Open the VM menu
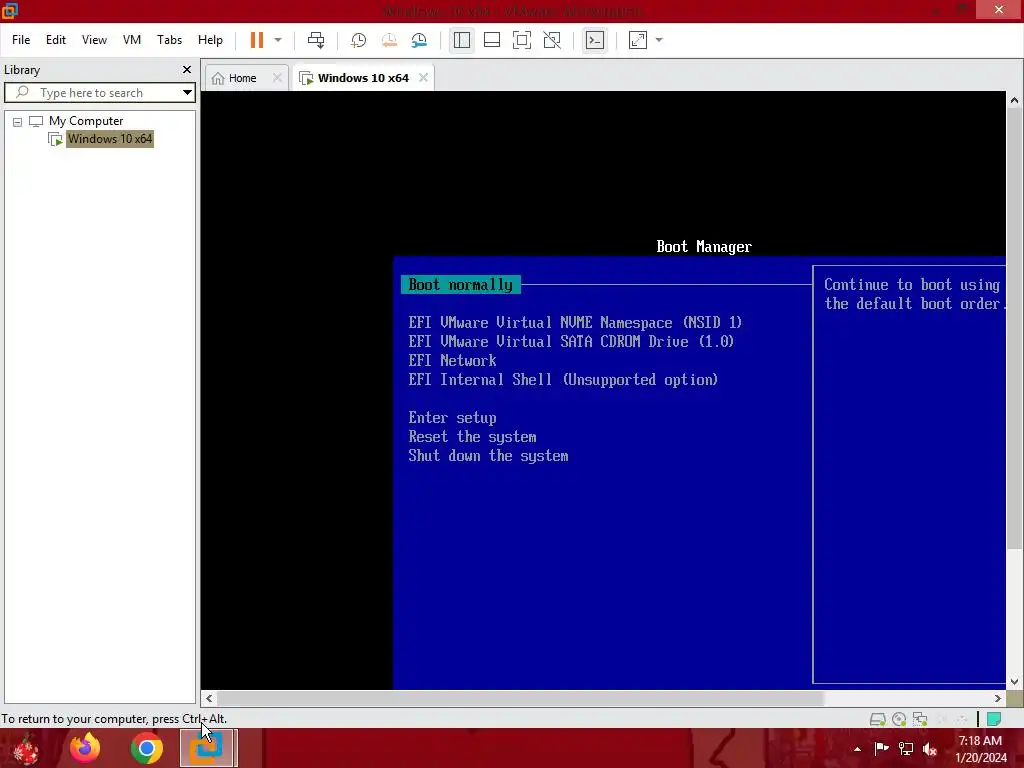This screenshot has height=768, width=1024. point(132,40)
